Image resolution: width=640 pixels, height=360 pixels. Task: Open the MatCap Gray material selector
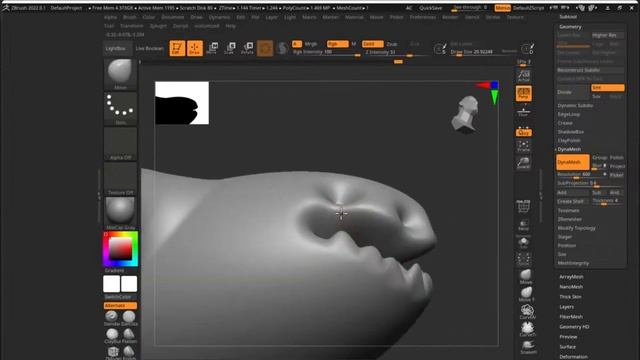pos(120,213)
